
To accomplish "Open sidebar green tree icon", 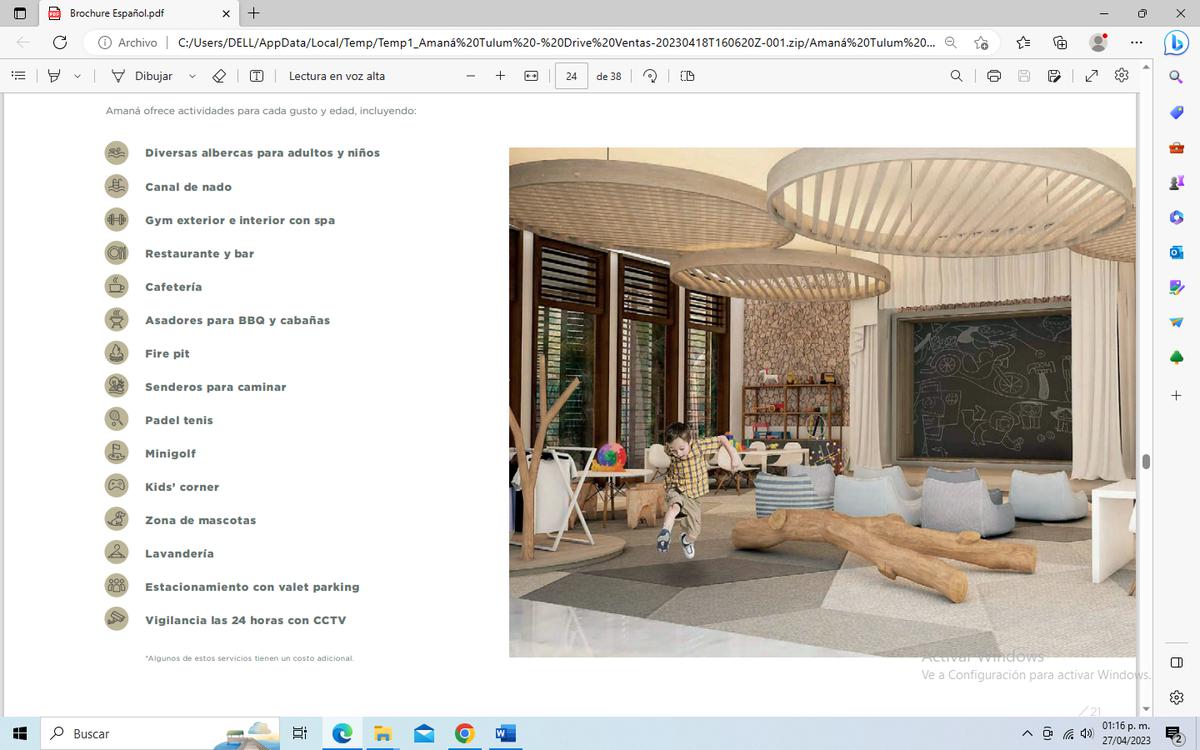I will pyautogui.click(x=1176, y=358).
